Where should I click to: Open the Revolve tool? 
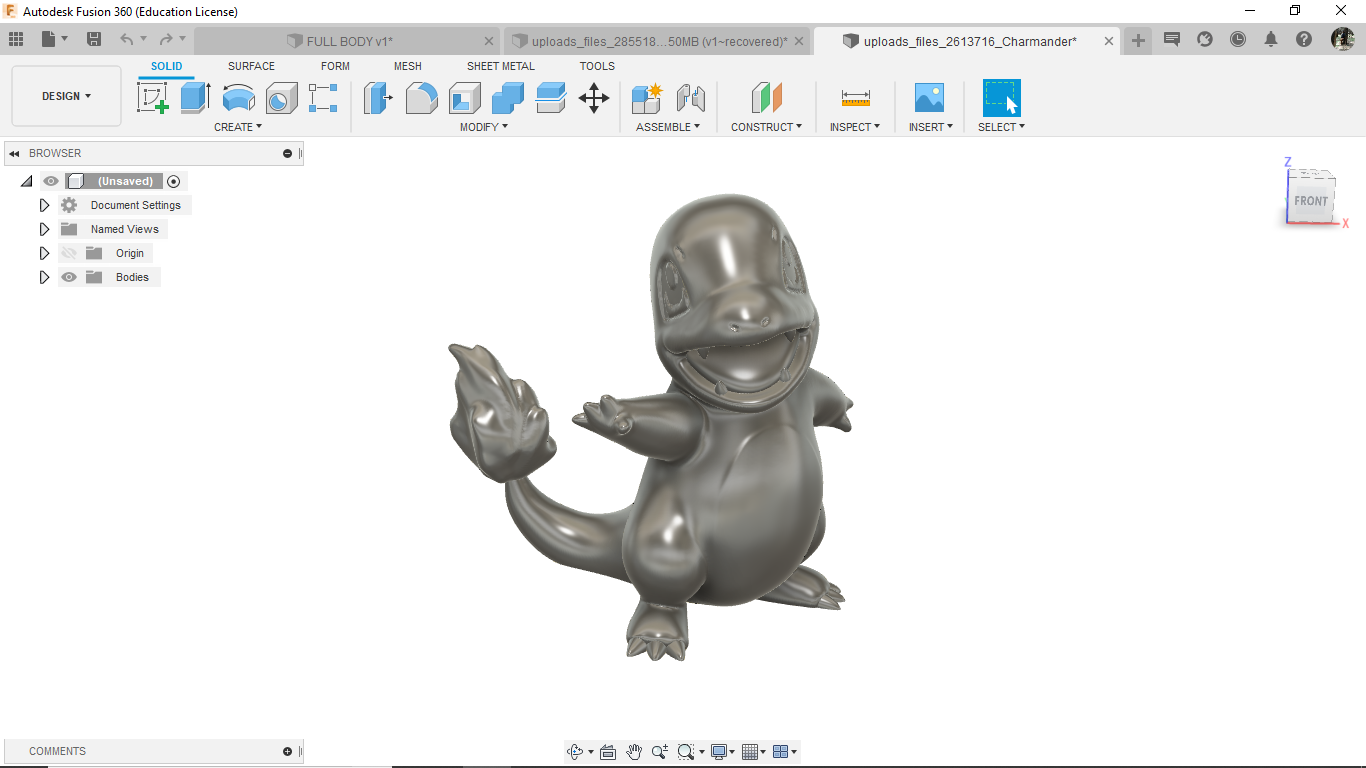[x=238, y=98]
